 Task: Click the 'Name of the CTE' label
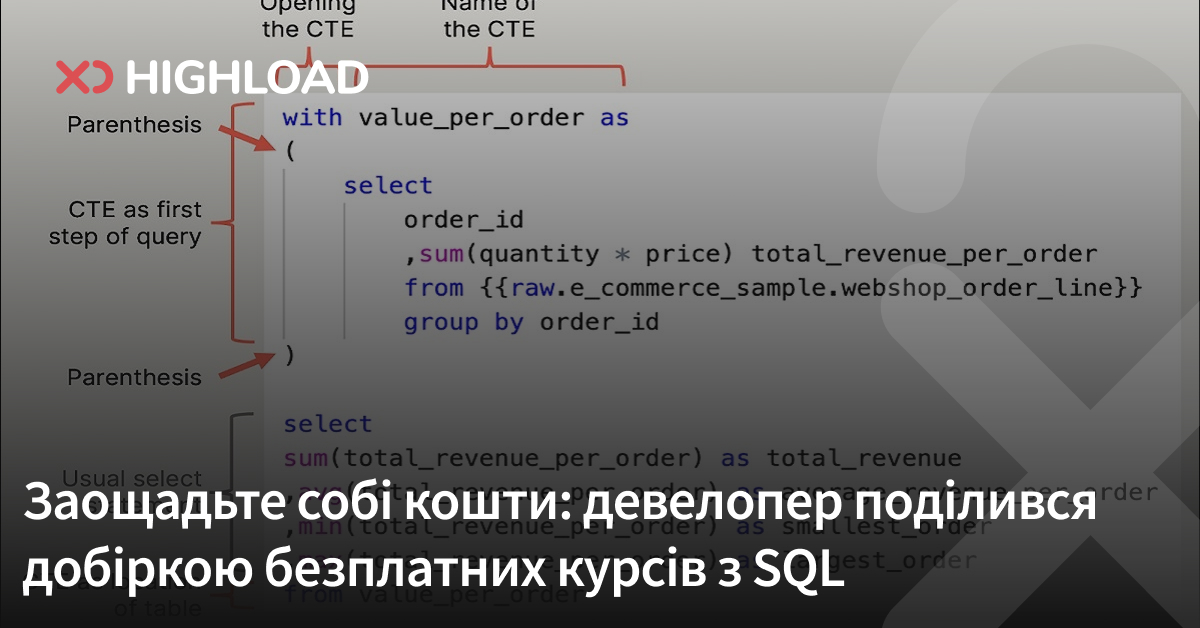[489, 18]
